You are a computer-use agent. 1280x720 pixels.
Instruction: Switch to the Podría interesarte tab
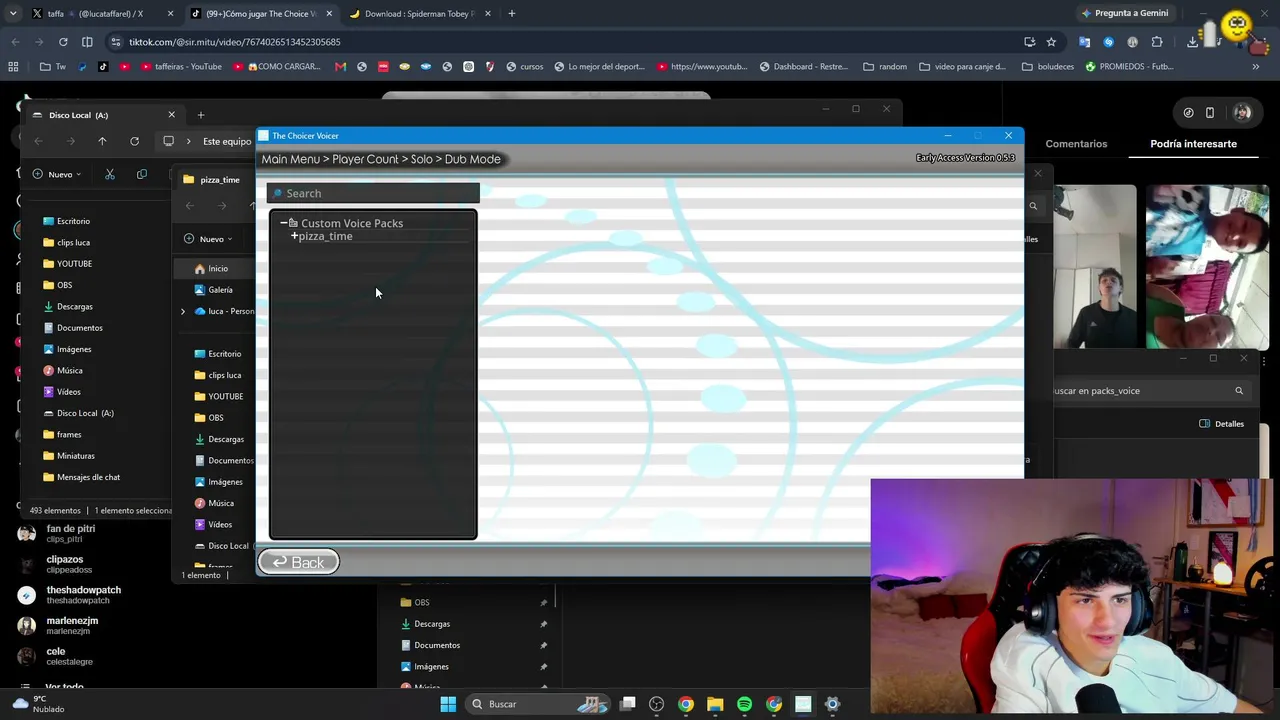(1193, 144)
